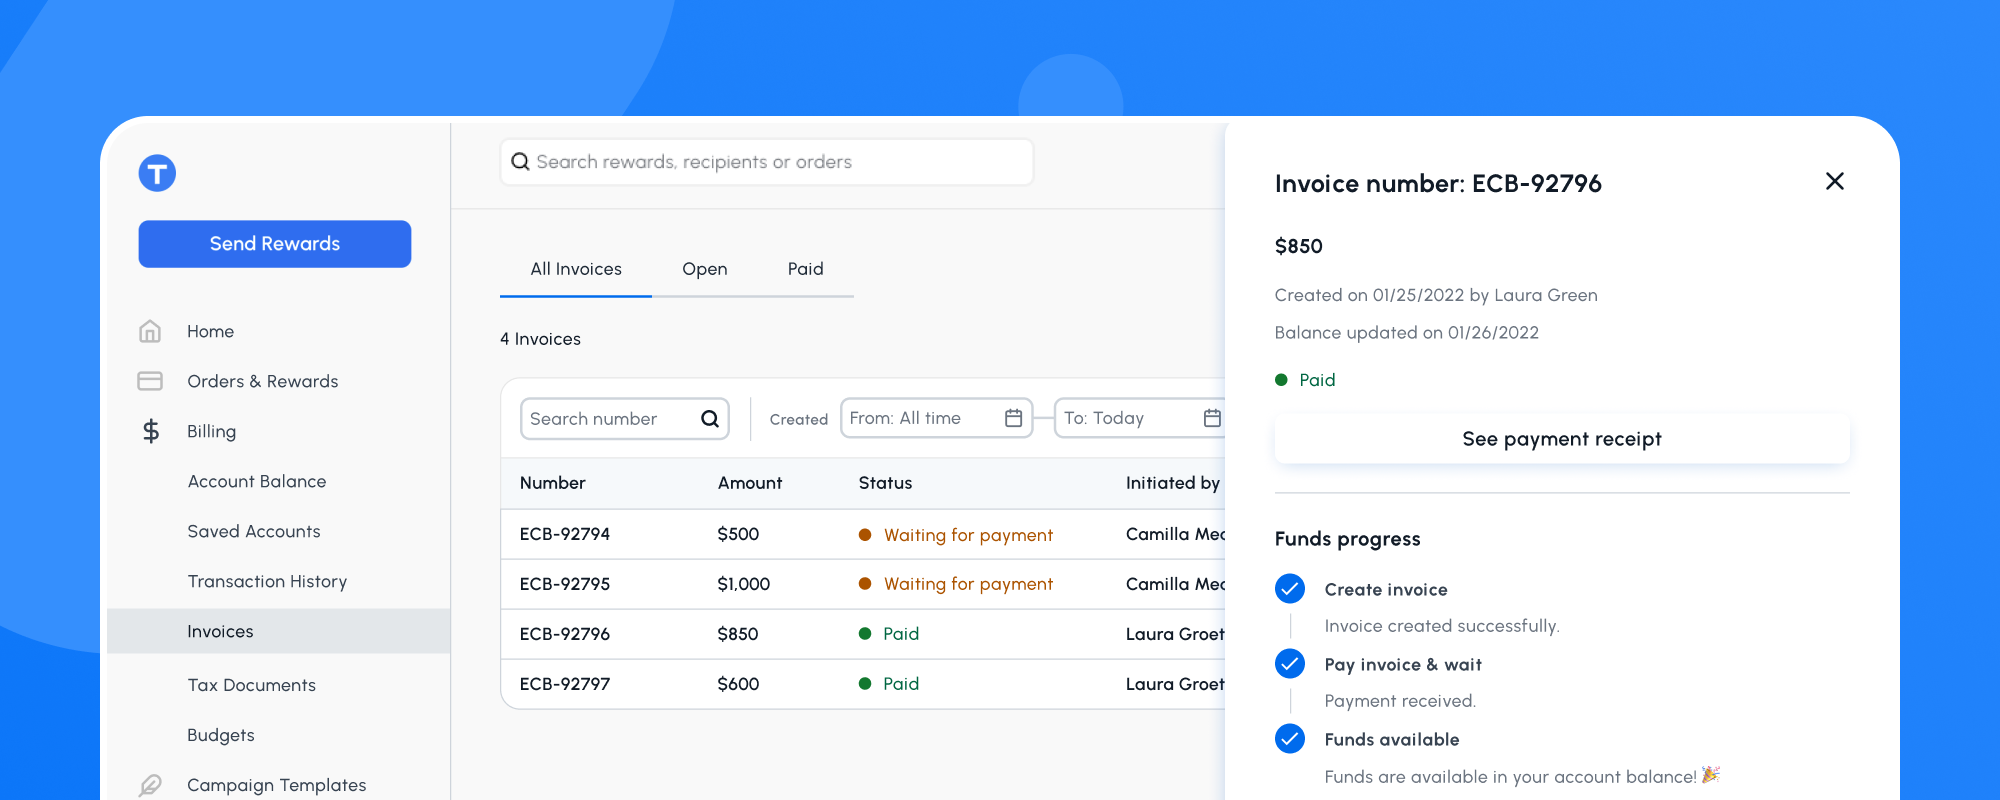Viewport: 2000px width, 800px height.
Task: Click the Send Rewards button
Action: tap(275, 244)
